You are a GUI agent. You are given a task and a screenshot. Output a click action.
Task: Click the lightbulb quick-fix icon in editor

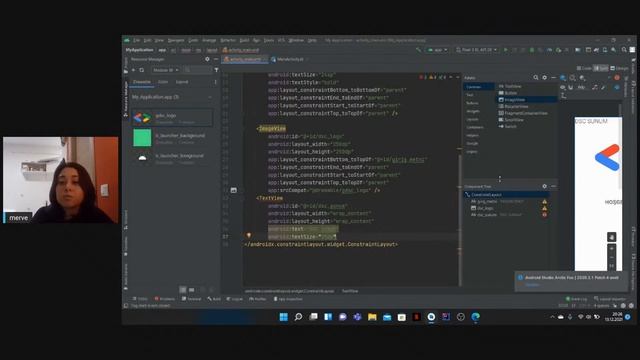(x=248, y=236)
